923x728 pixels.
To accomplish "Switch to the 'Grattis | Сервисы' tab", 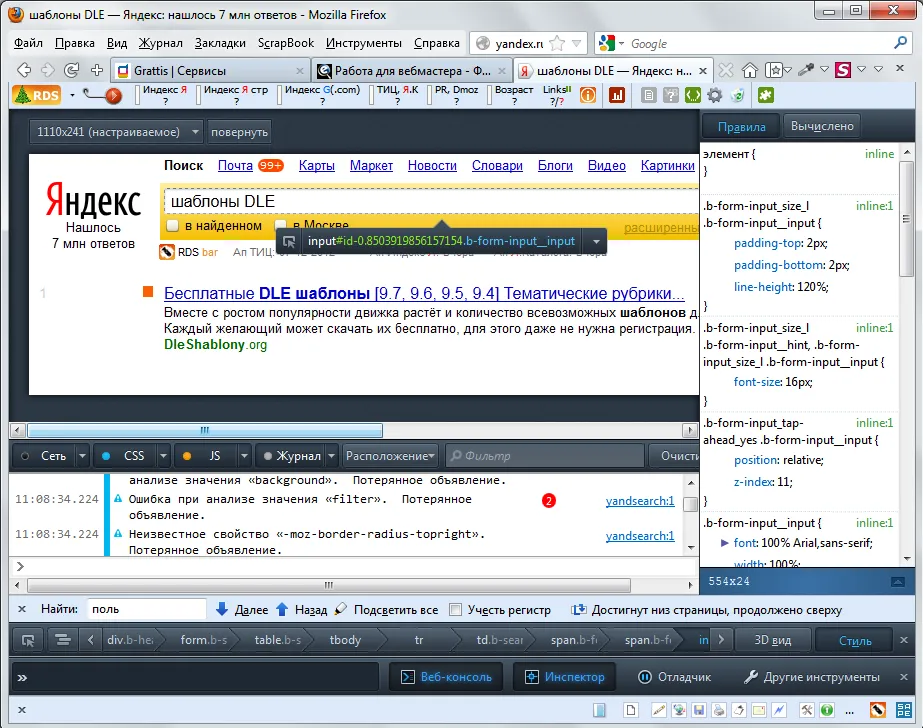I will 210,71.
